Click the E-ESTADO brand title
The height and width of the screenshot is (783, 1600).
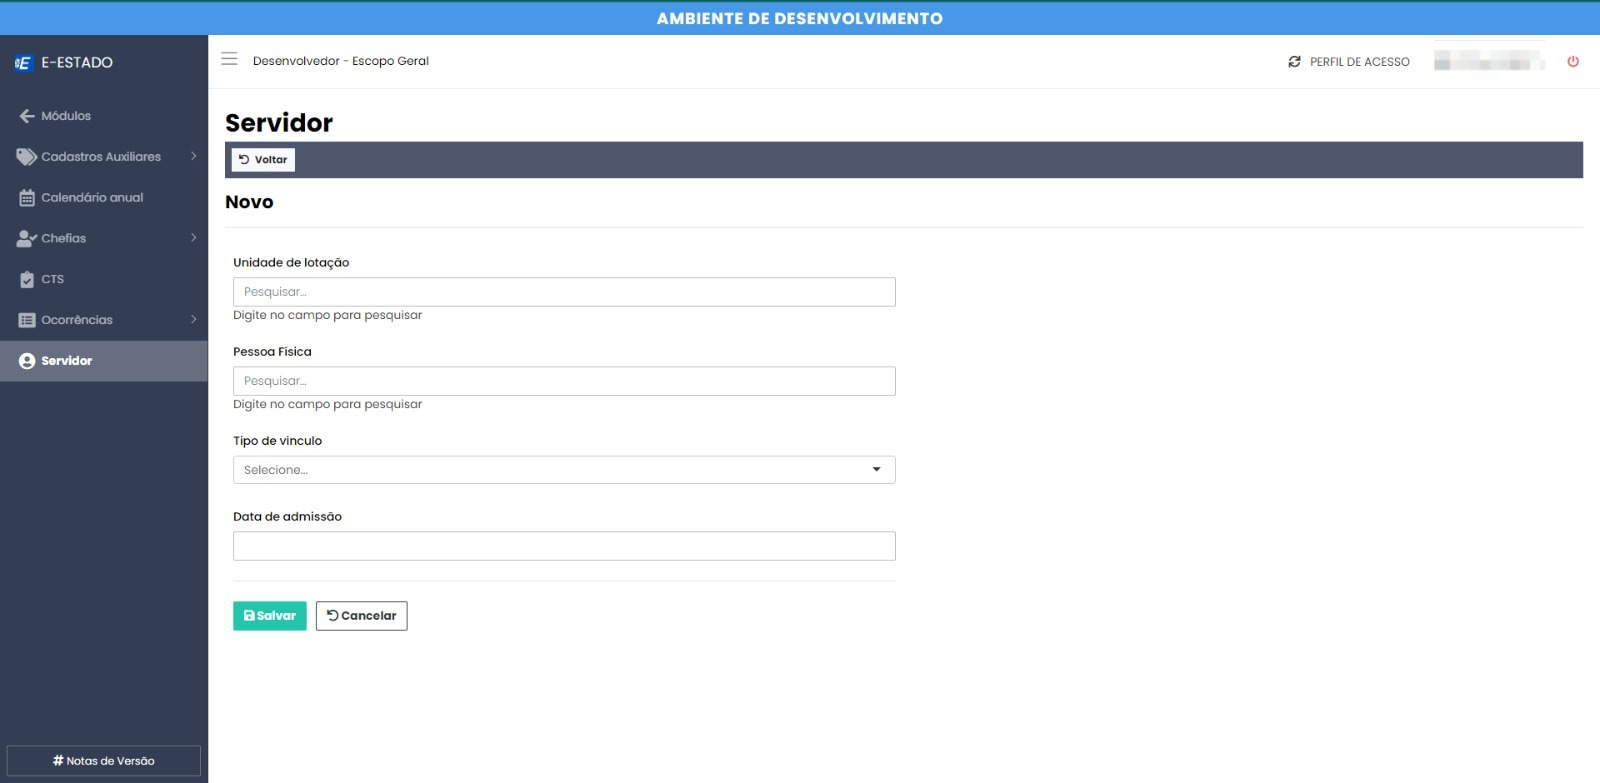tap(77, 63)
